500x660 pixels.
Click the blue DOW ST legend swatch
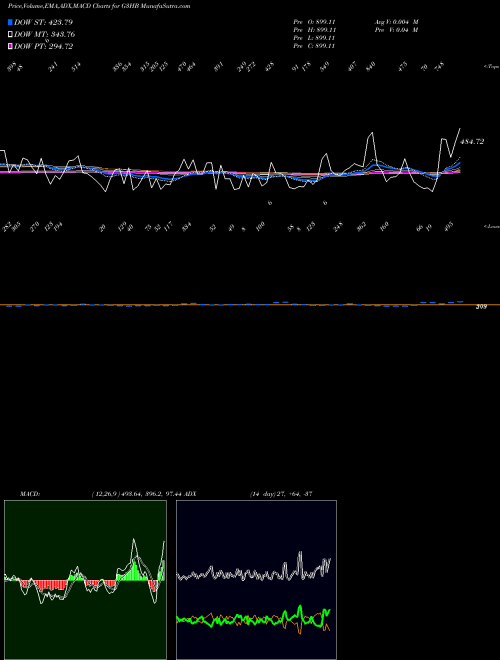pyautogui.click(x=10, y=22)
